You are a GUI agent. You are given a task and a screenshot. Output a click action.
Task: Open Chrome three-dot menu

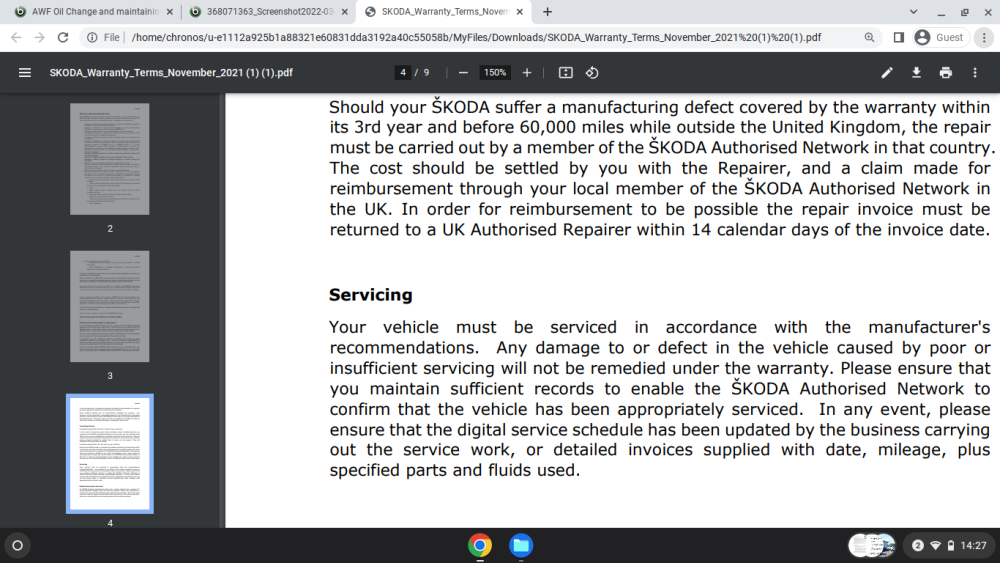[984, 38]
